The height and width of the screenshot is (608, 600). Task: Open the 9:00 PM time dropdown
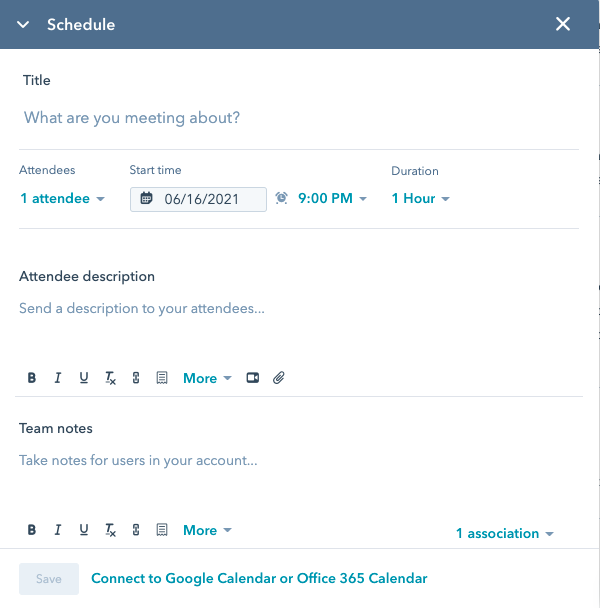pos(332,199)
